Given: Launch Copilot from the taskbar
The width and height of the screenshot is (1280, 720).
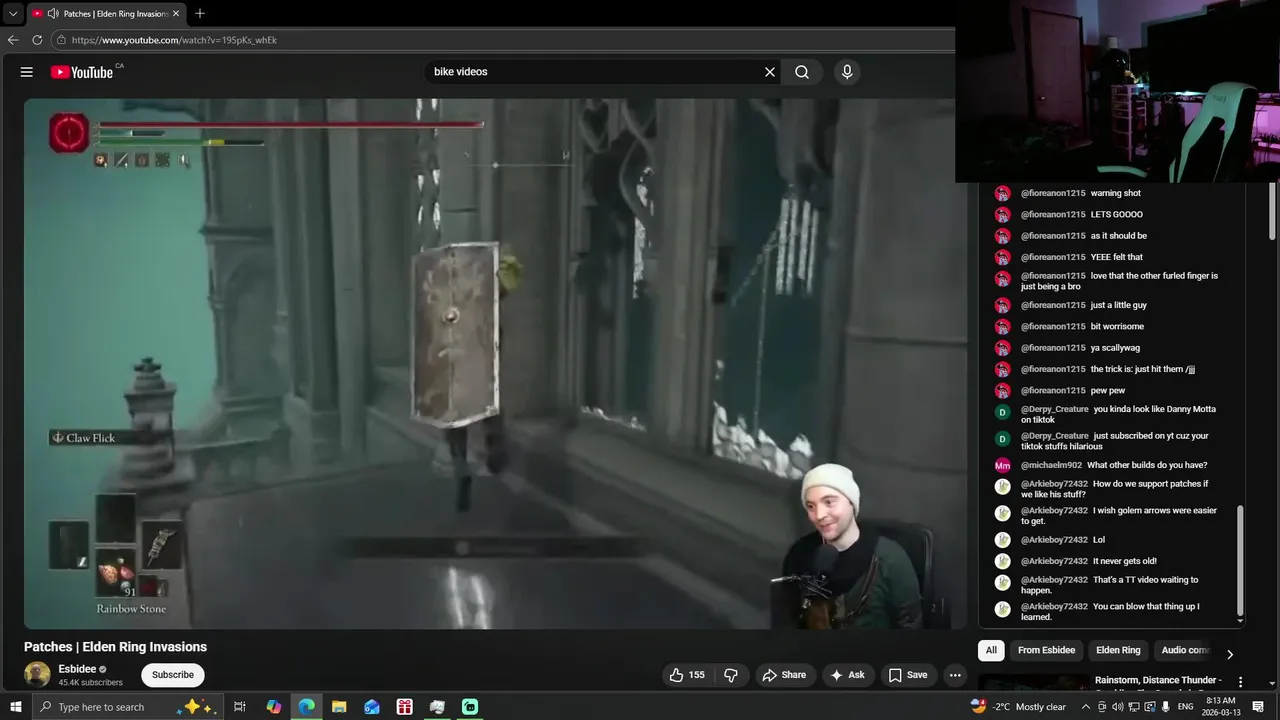Looking at the screenshot, I should (274, 707).
